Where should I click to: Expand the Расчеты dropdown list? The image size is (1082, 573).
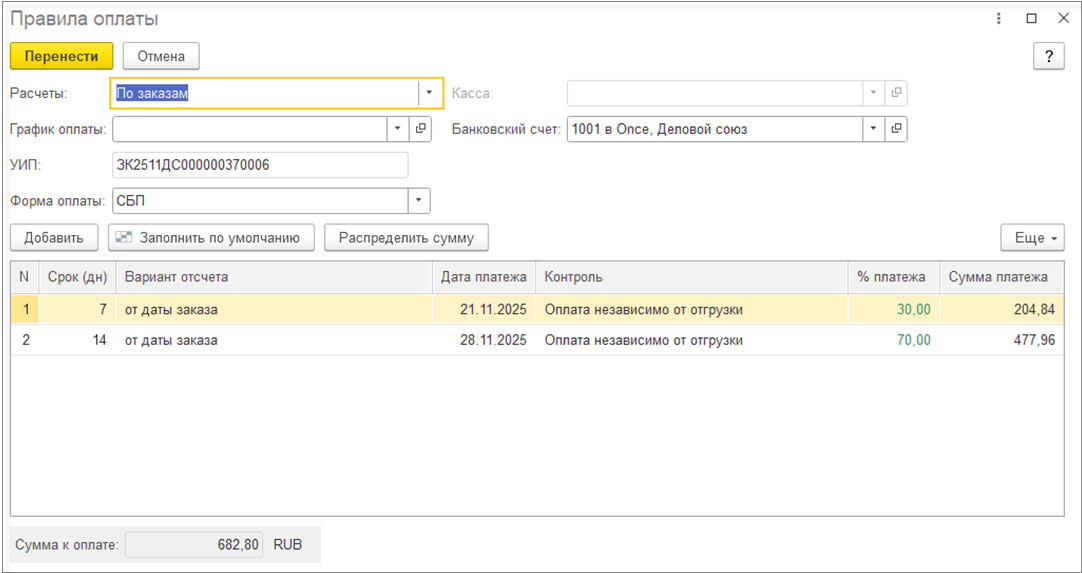click(x=429, y=93)
